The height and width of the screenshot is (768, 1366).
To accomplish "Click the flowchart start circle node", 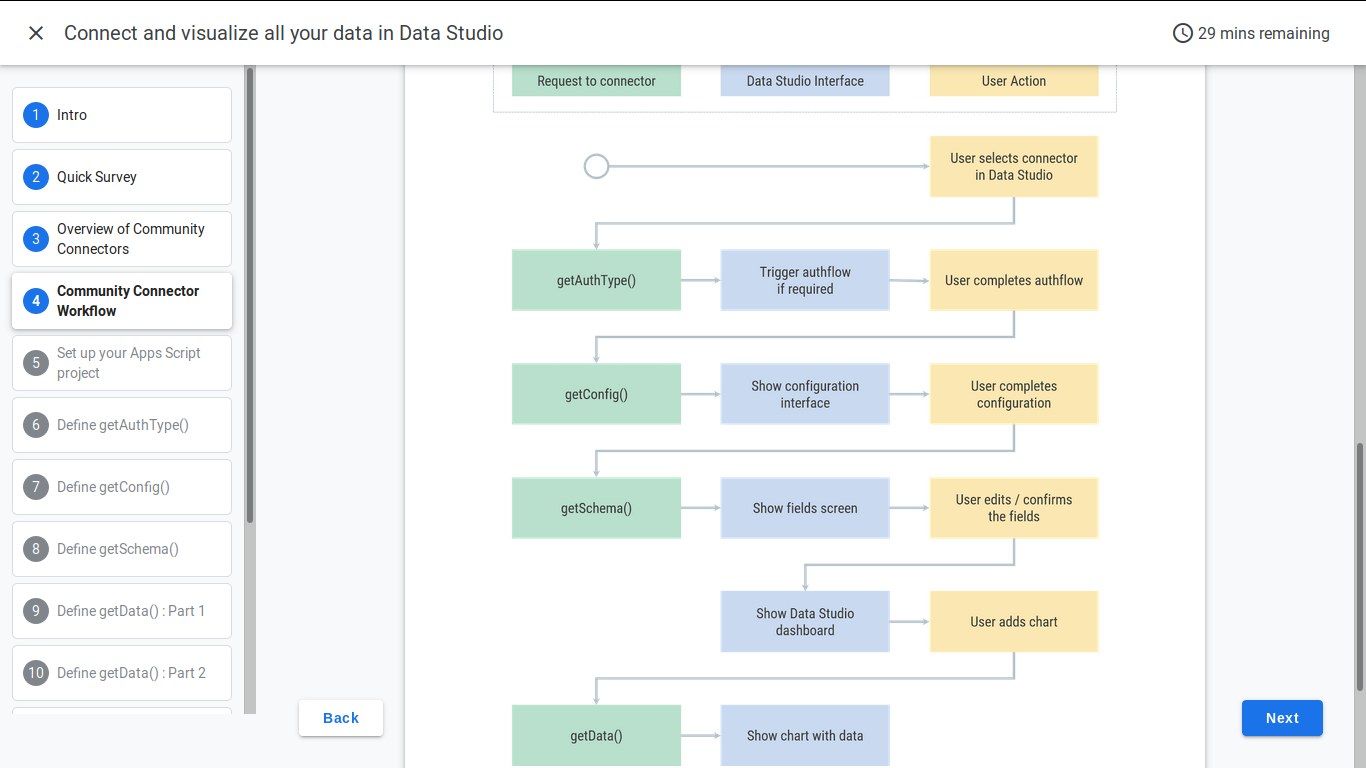I will pos(596,166).
